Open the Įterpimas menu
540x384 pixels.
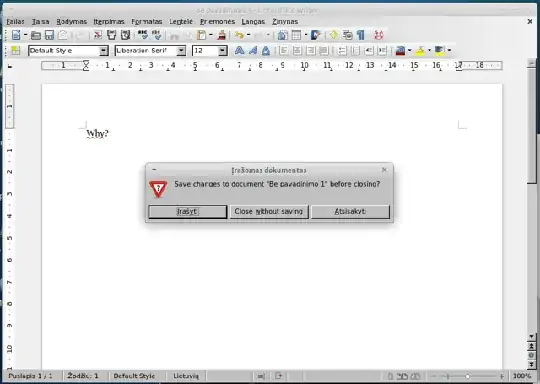pos(109,21)
